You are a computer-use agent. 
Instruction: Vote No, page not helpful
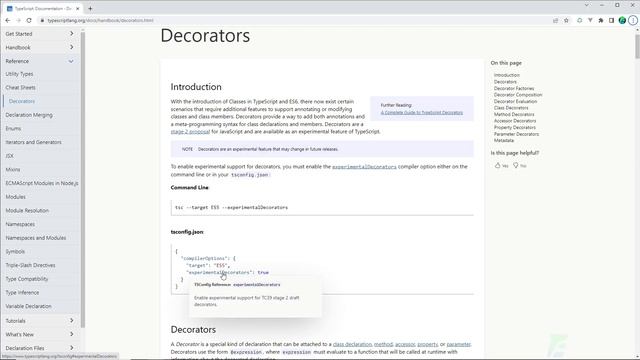pyautogui.click(x=520, y=166)
